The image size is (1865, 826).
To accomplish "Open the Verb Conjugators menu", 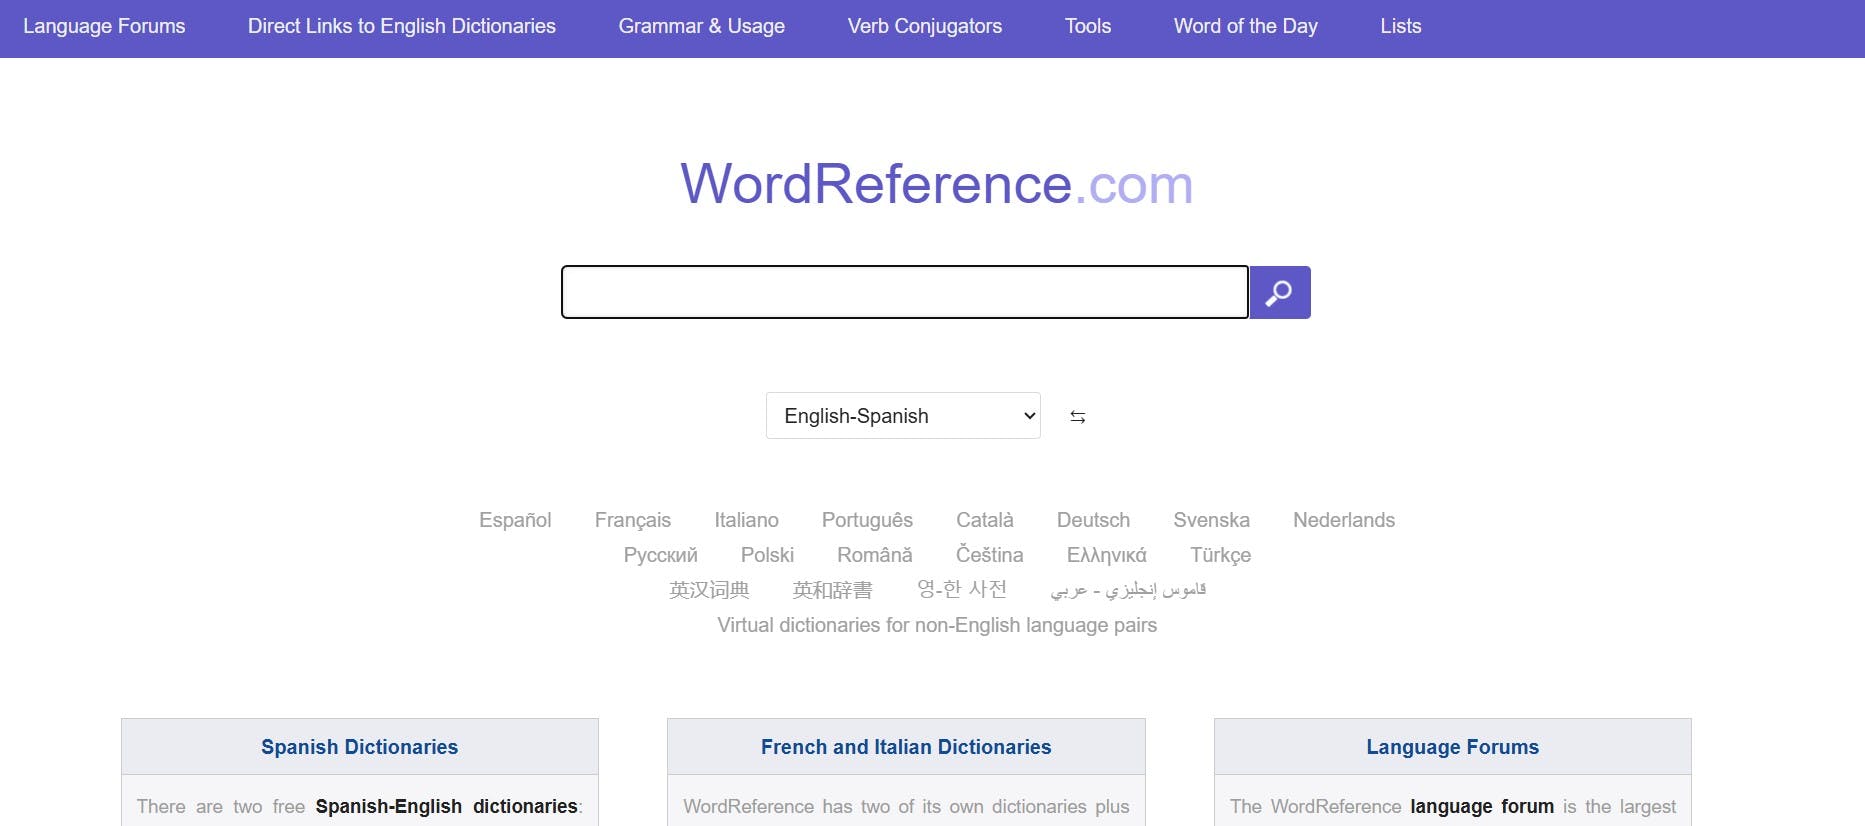I will 925,27.
